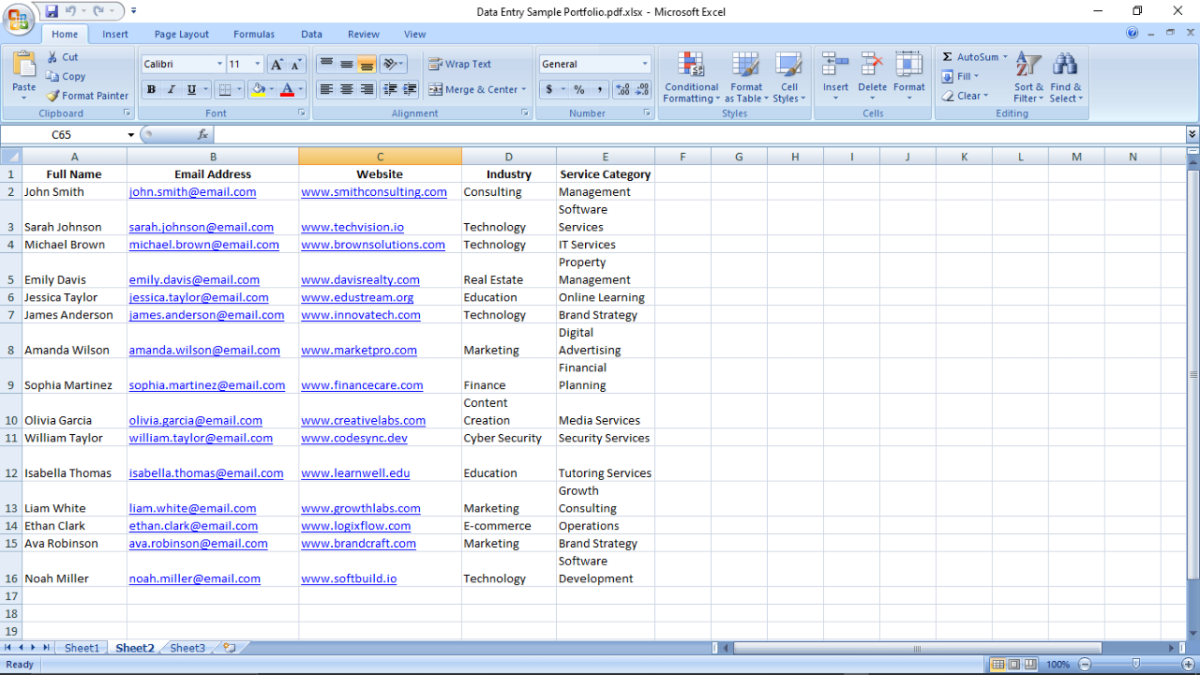Click the Delete cells icon
This screenshot has height=675, width=1200.
pyautogui.click(x=872, y=66)
